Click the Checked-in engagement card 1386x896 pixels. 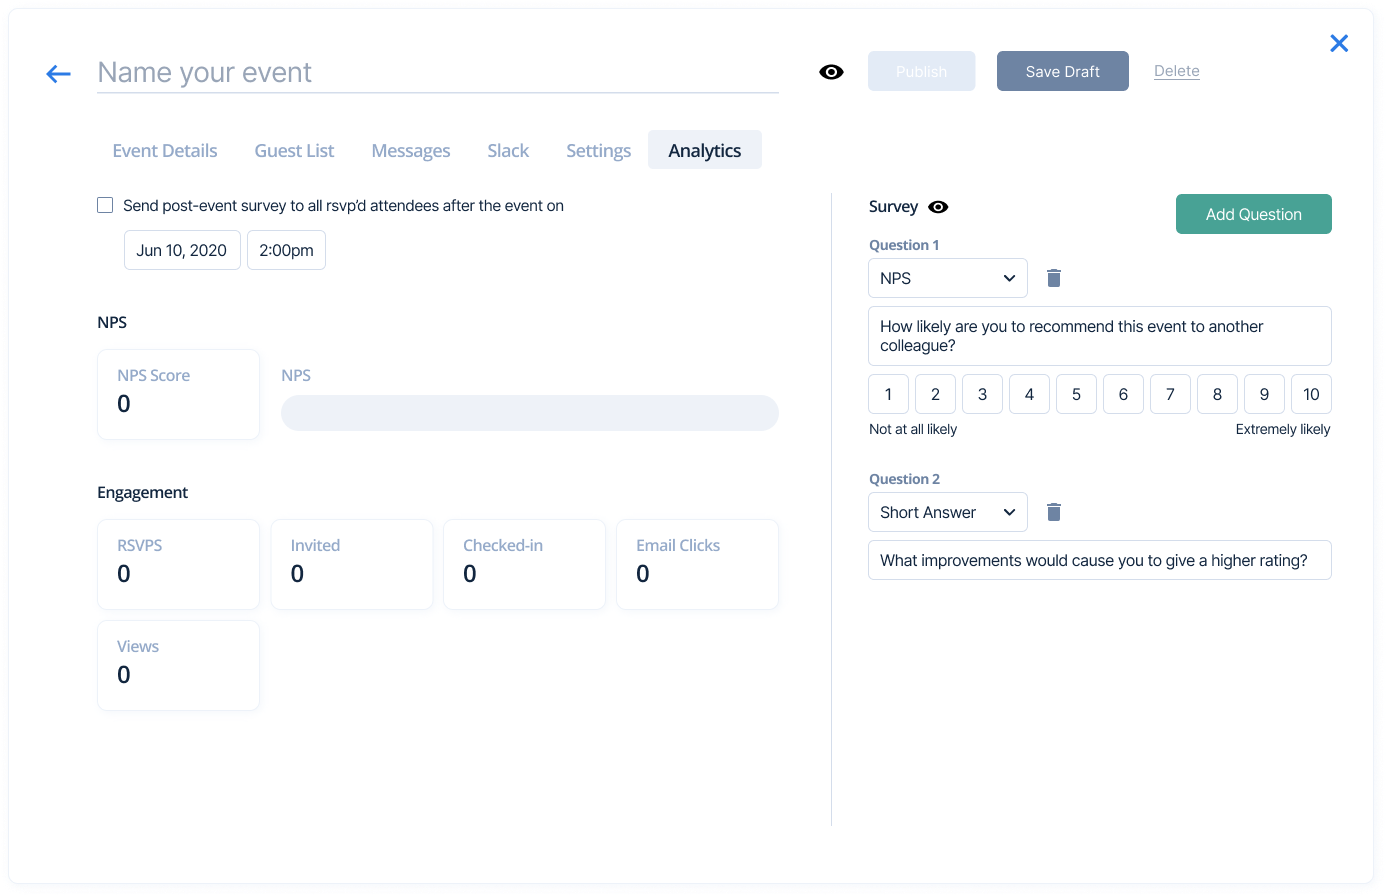(525, 564)
